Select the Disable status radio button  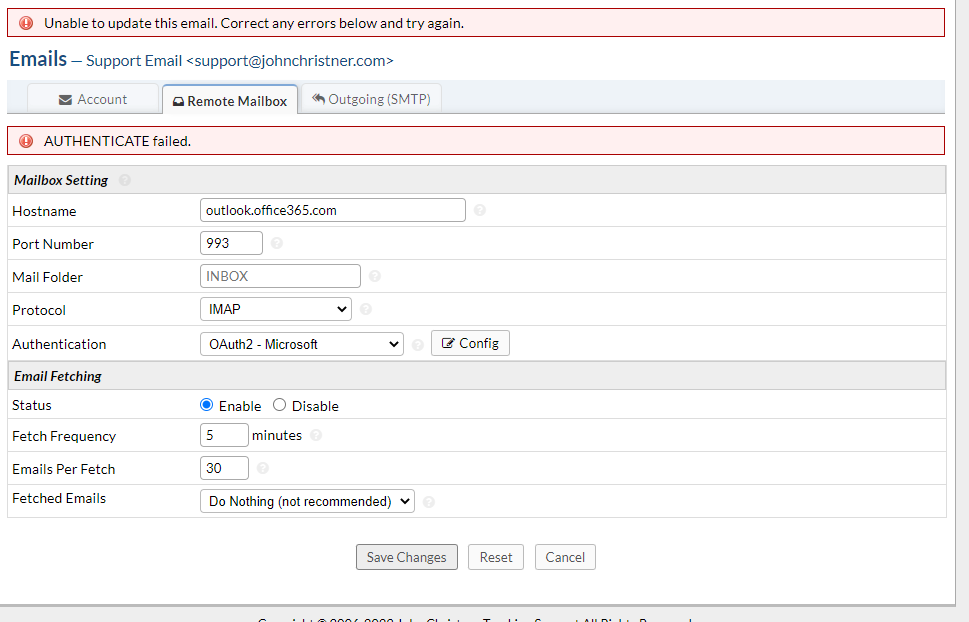click(280, 405)
